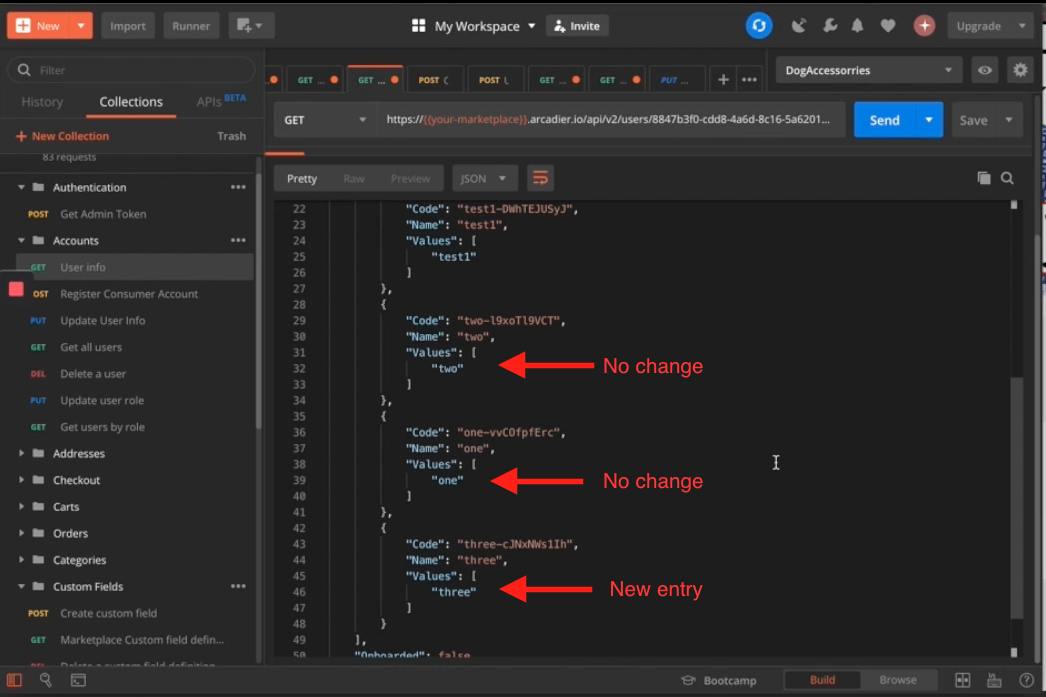Copy the response body to clipboard
This screenshot has height=697, width=1046.
[x=984, y=178]
